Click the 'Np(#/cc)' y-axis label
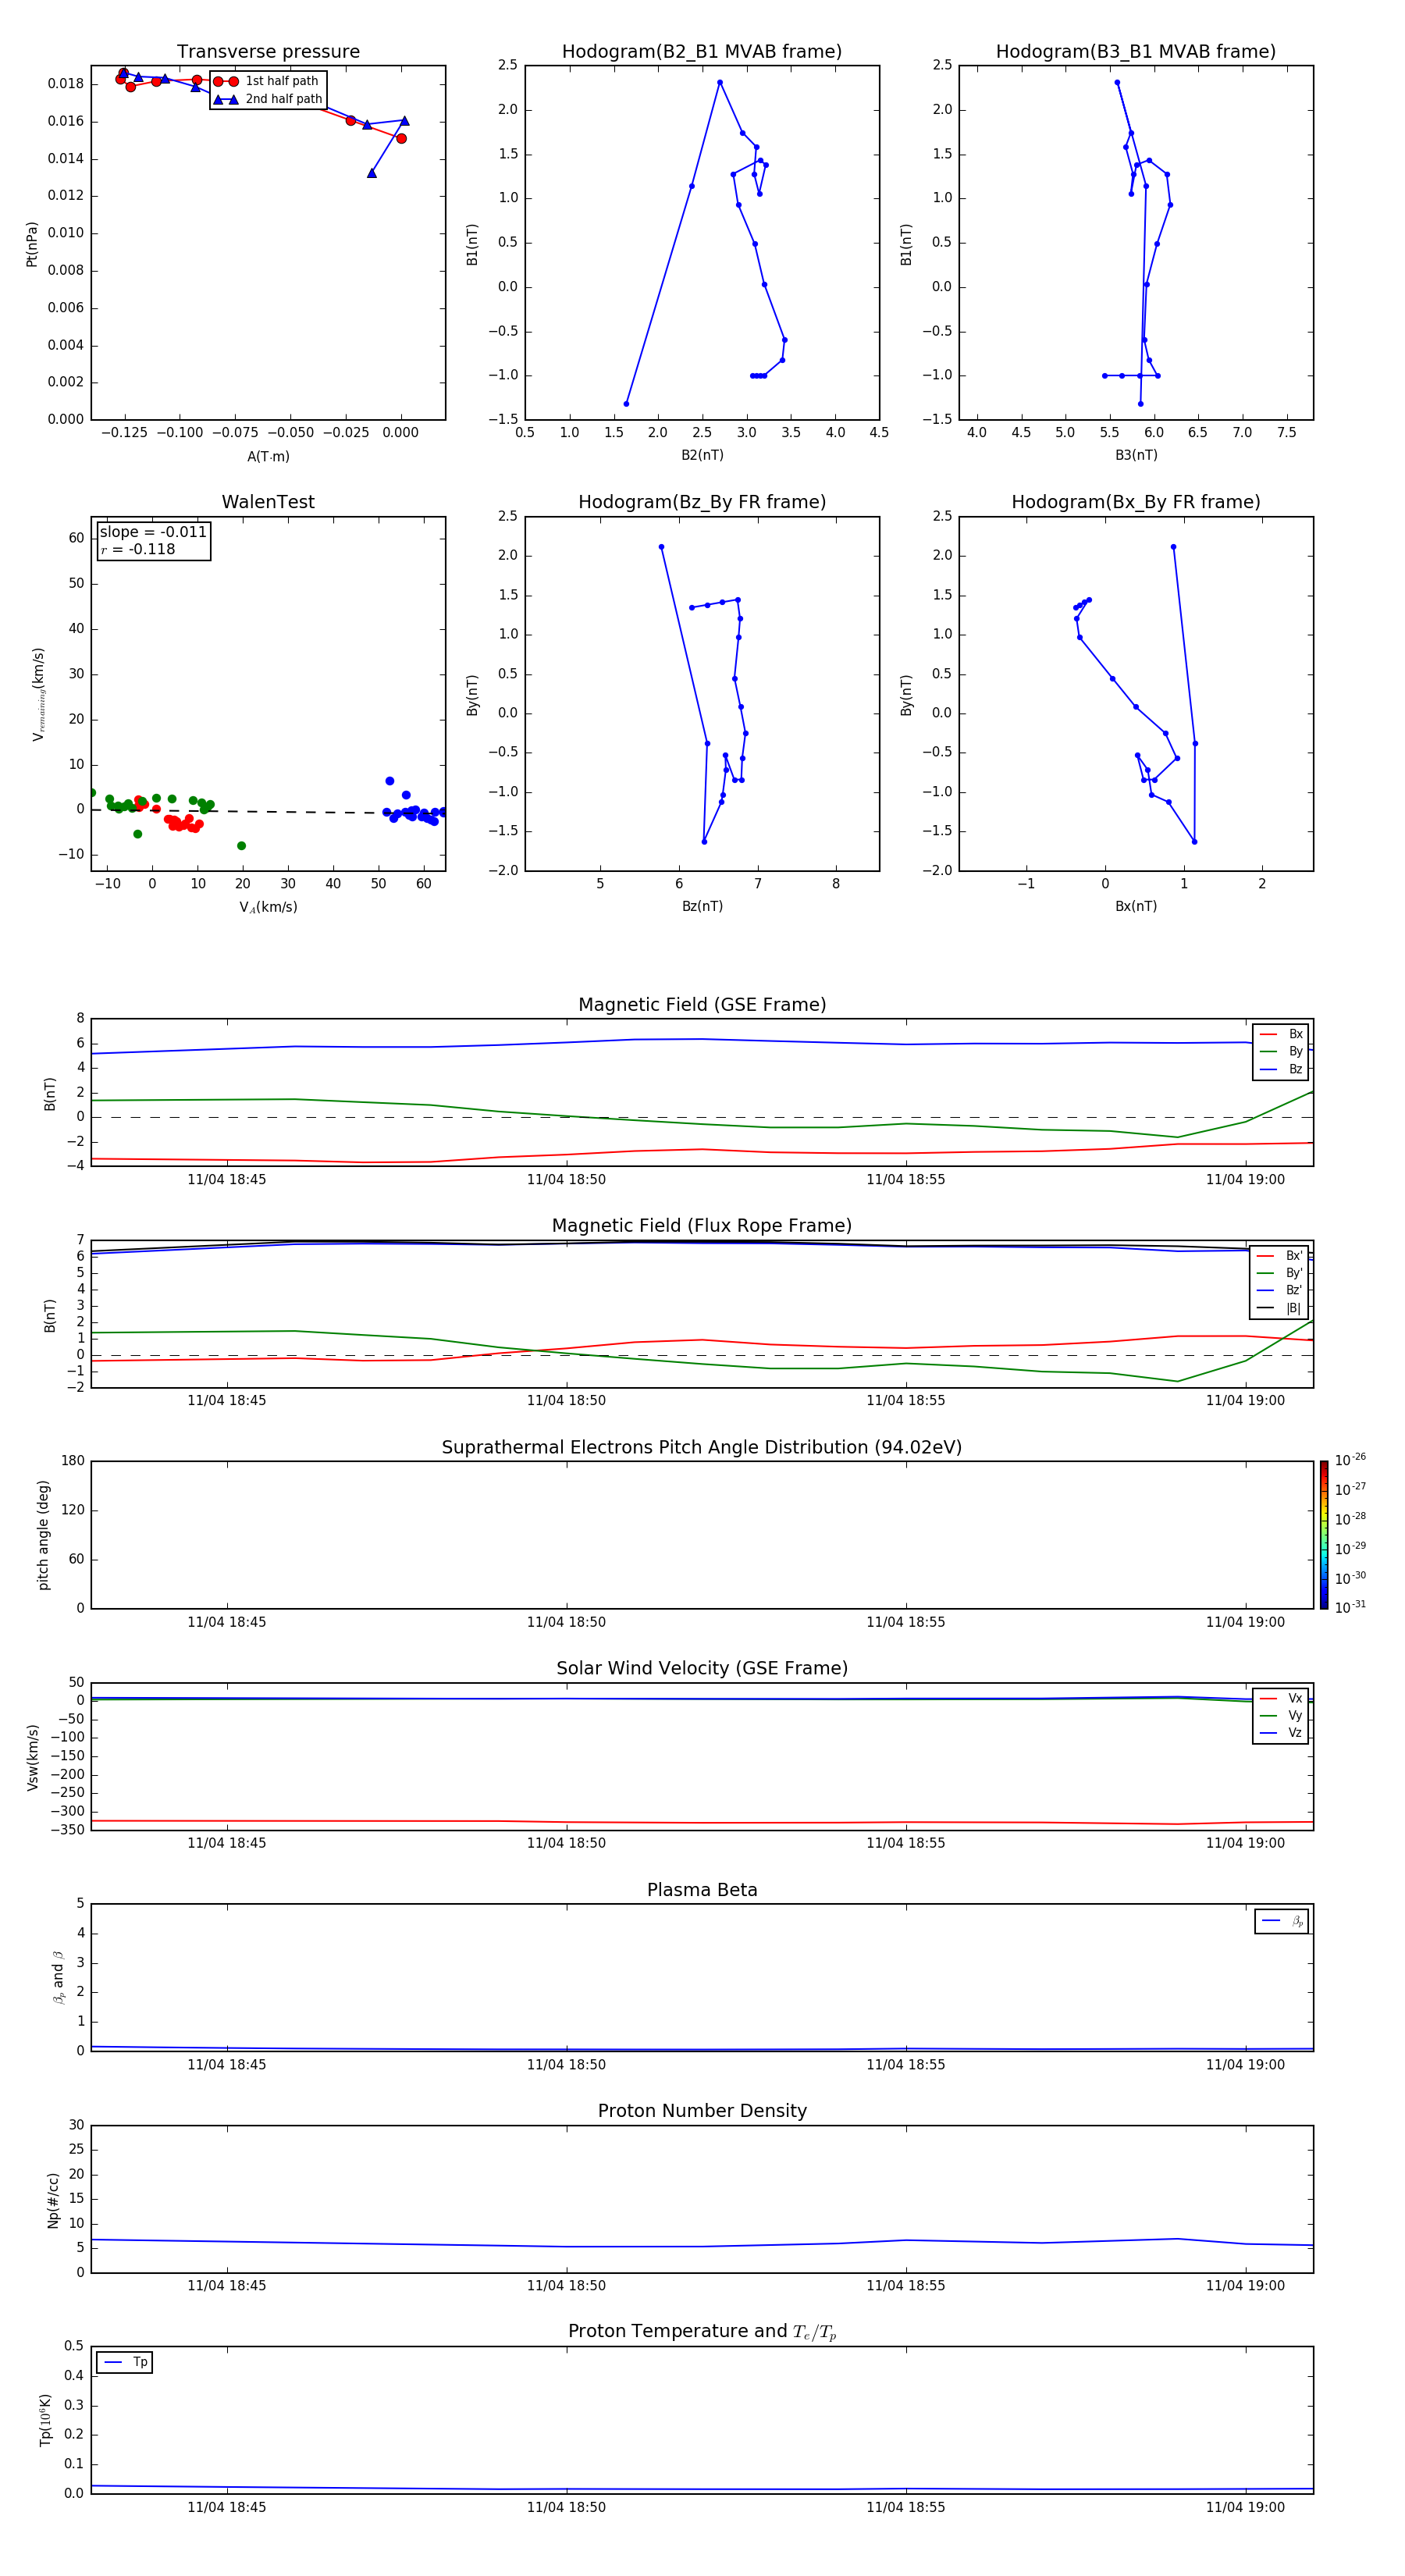The width and height of the screenshot is (1405, 2576). pyautogui.click(x=53, y=2200)
